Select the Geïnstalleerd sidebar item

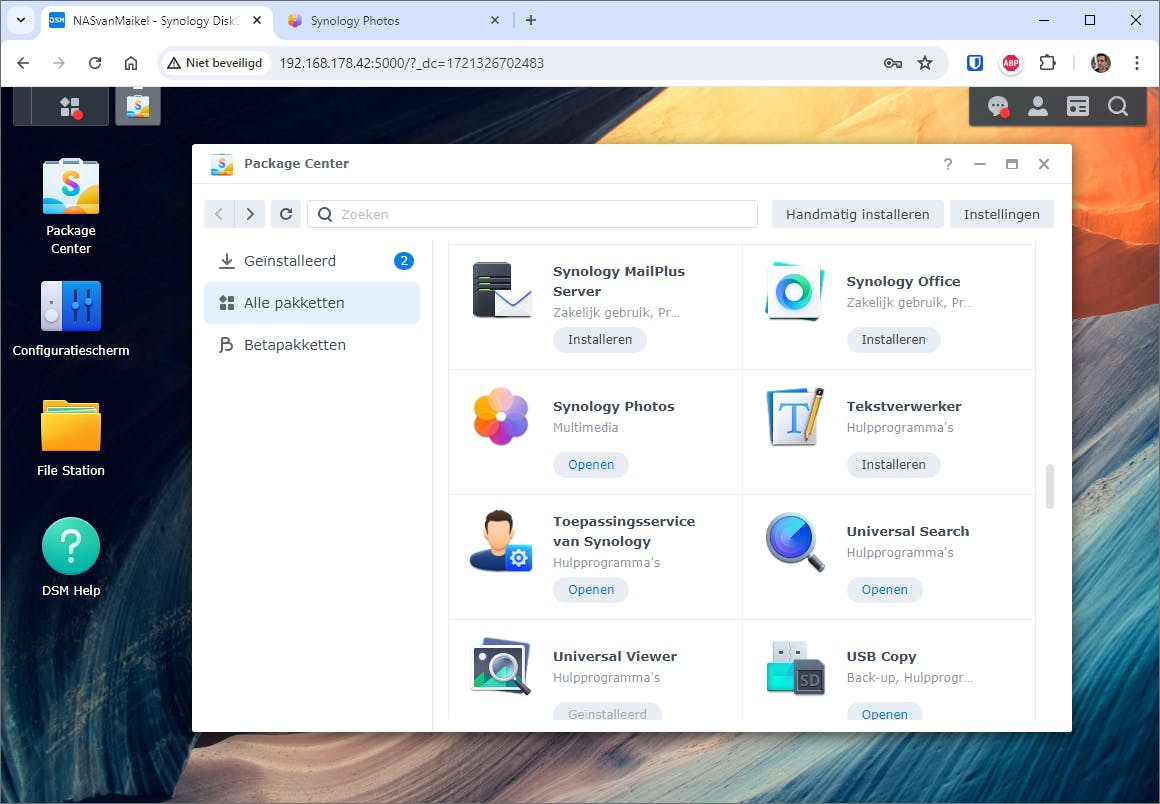(x=311, y=260)
